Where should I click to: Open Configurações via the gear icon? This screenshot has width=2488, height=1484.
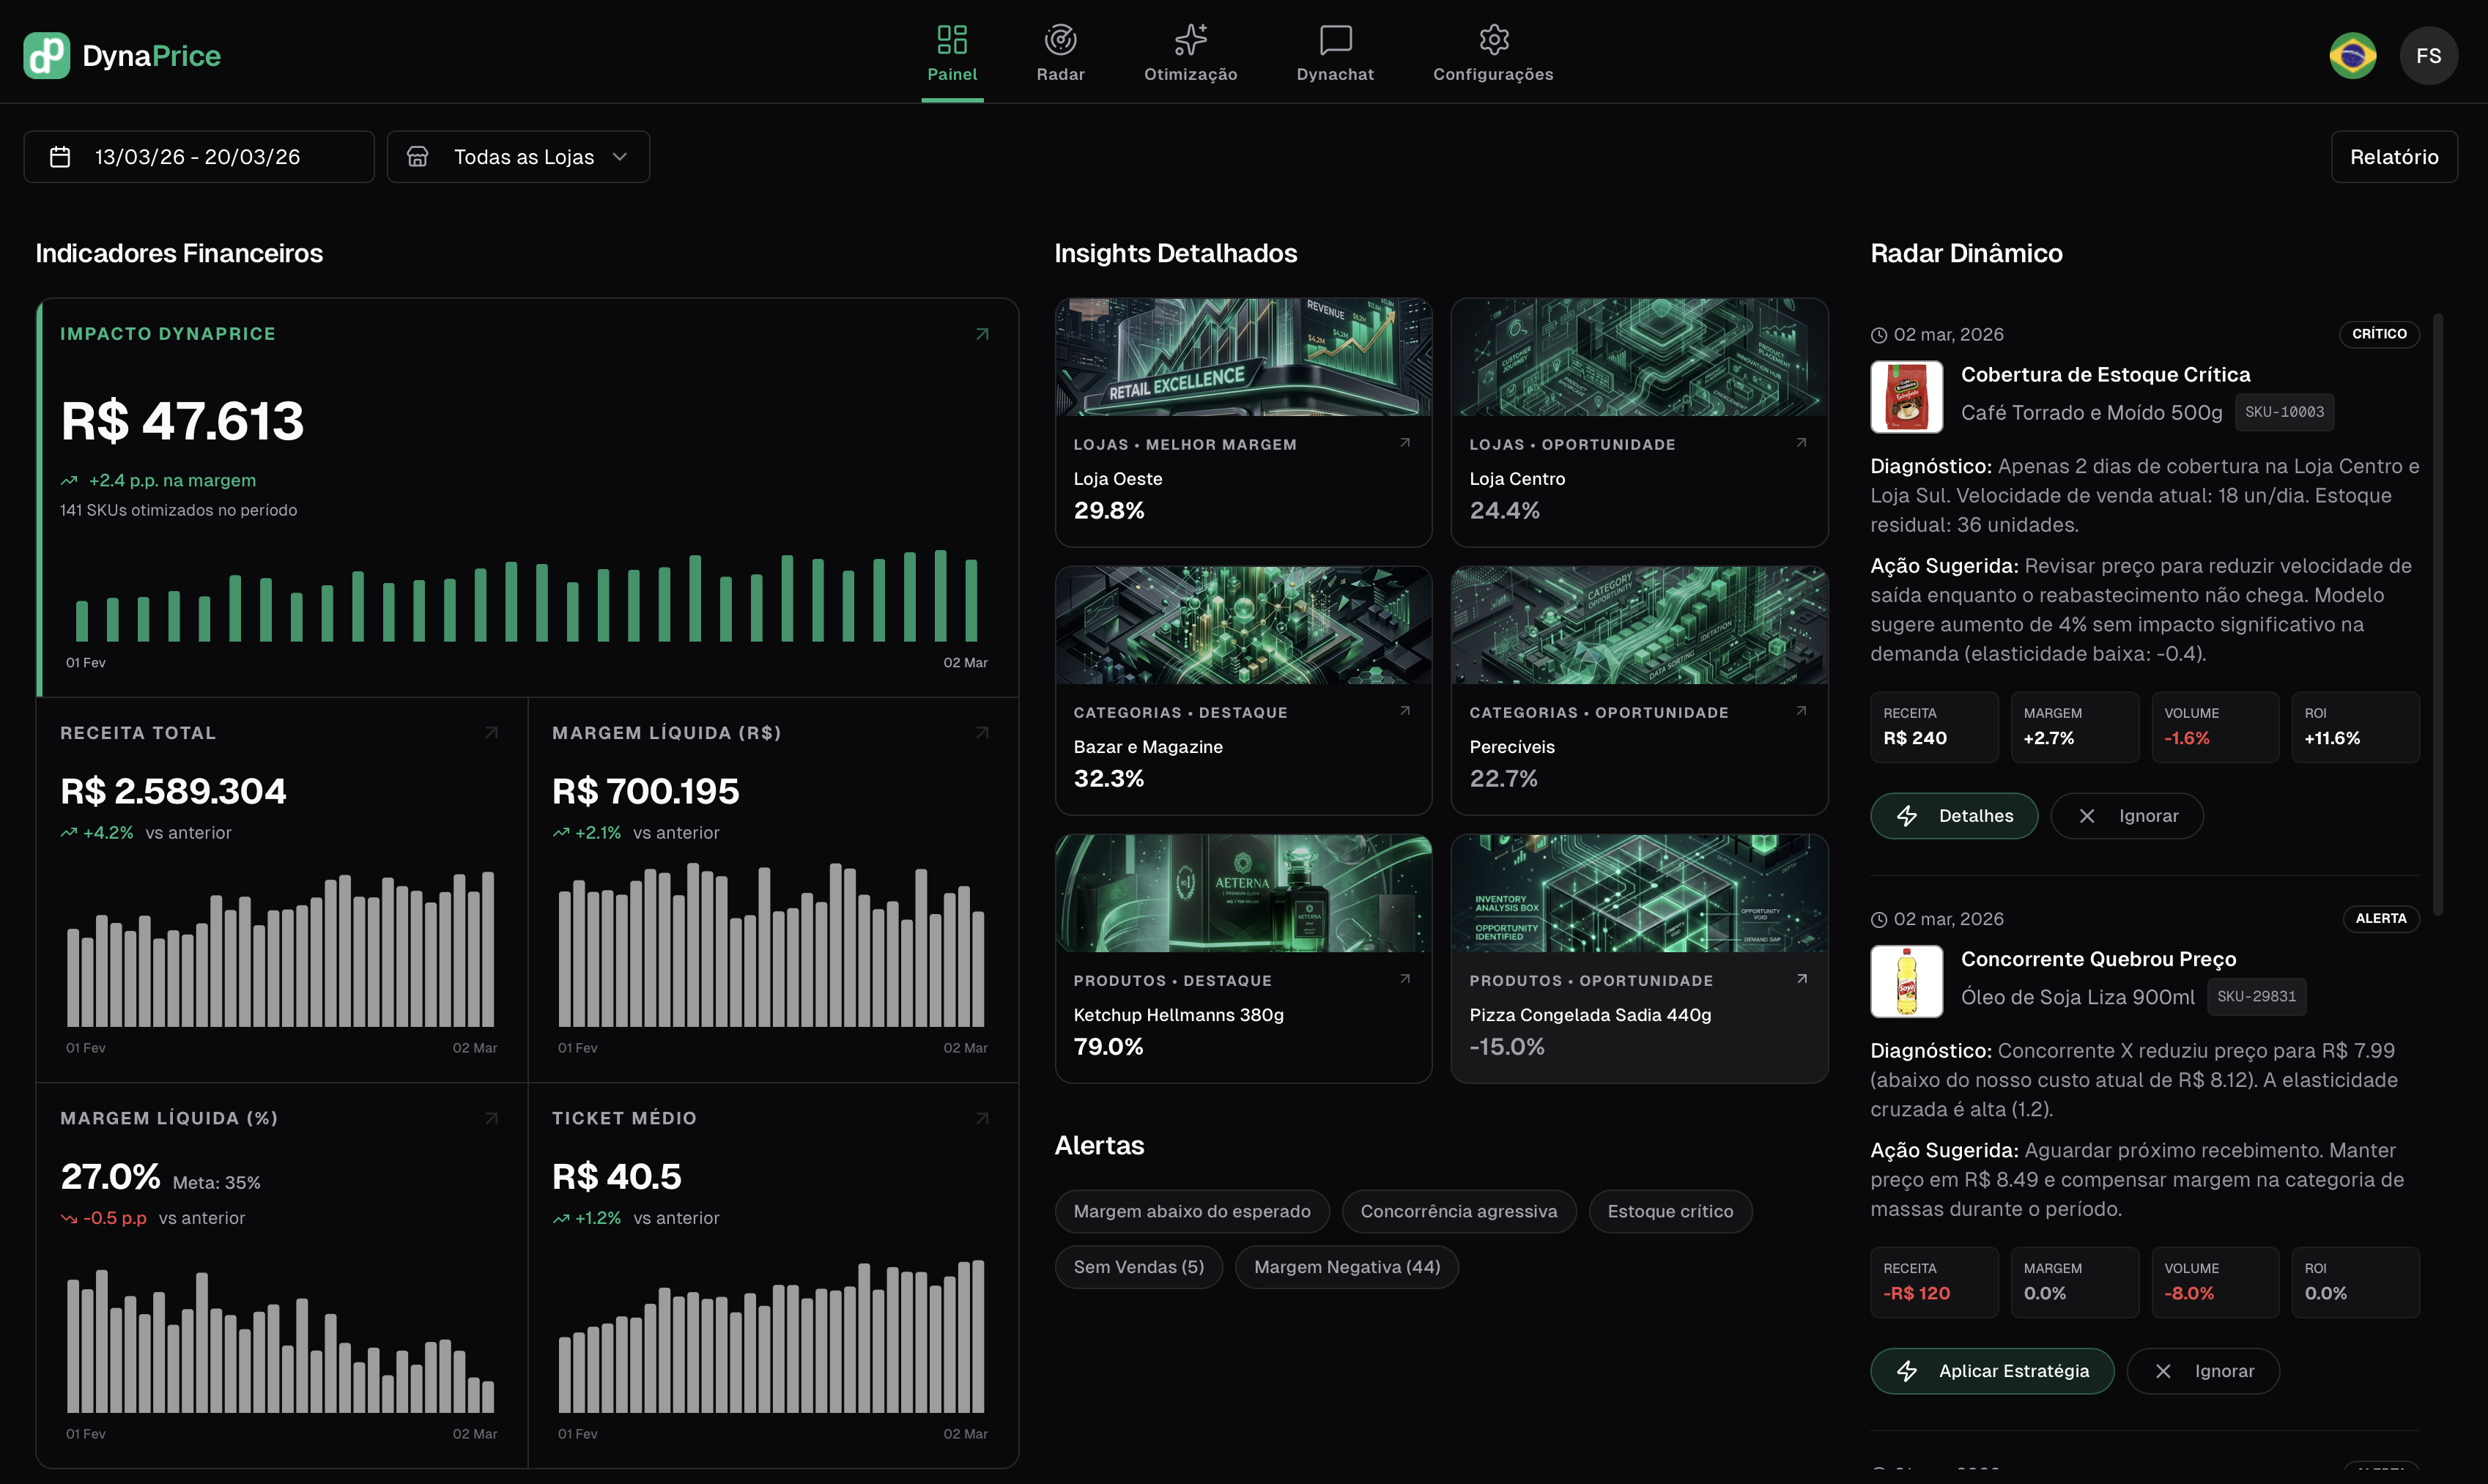click(1492, 40)
